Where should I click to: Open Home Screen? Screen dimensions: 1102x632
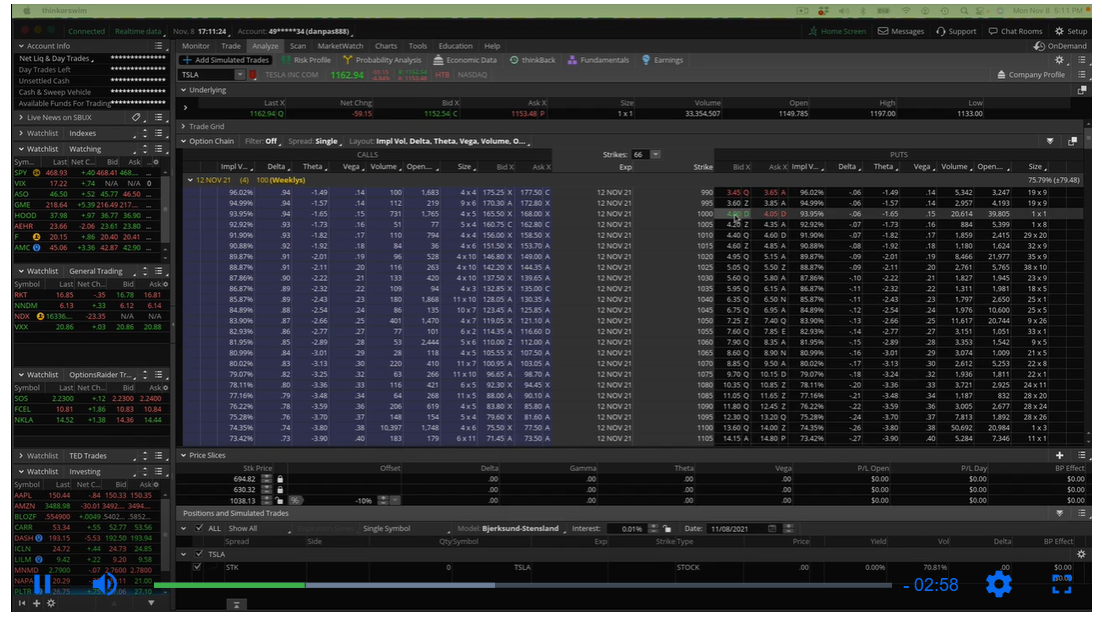point(836,31)
